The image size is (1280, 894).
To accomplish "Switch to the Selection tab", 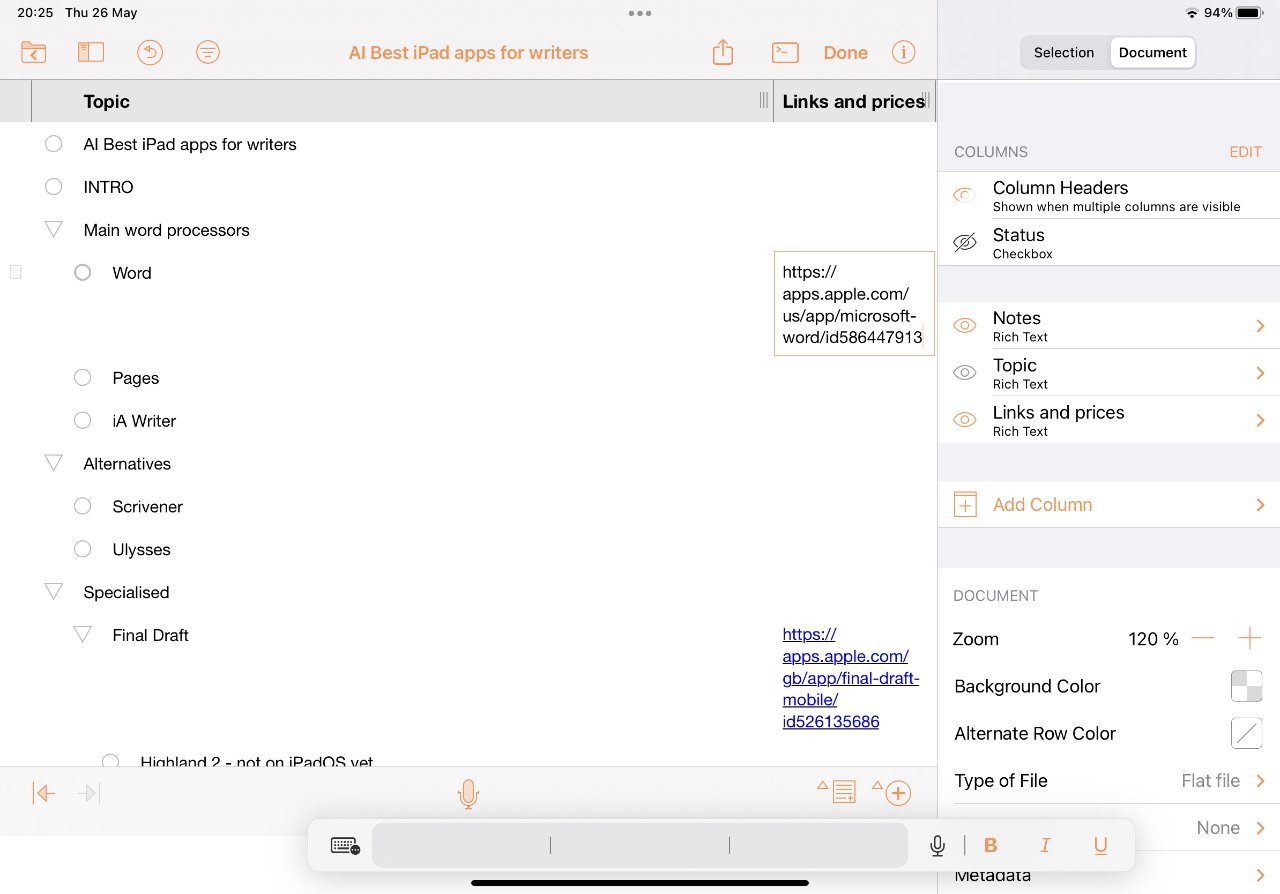I will [1063, 53].
